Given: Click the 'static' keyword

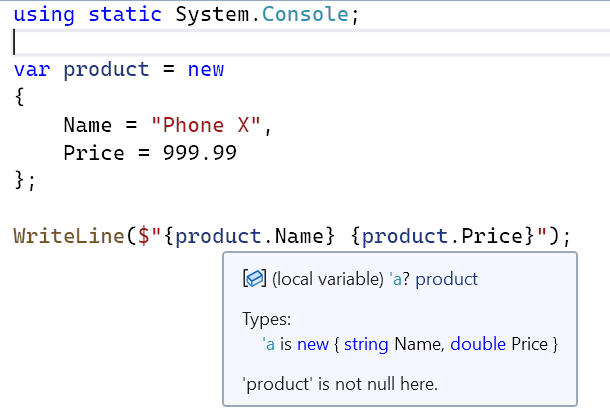Looking at the screenshot, I should click(x=125, y=14).
